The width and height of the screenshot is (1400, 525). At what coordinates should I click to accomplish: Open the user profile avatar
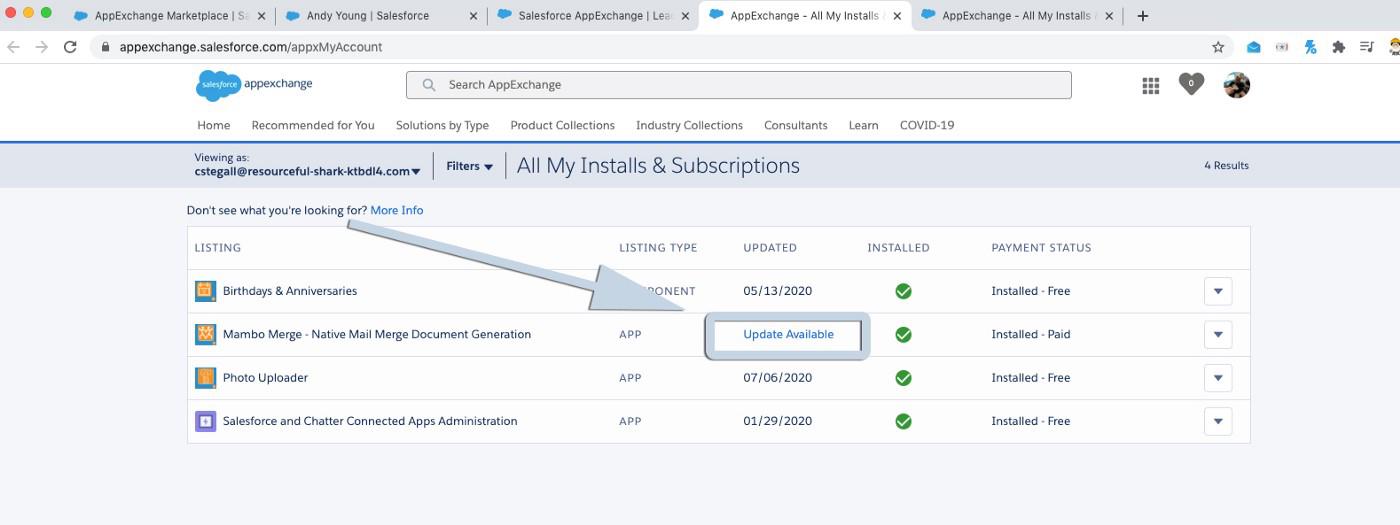pos(1237,85)
